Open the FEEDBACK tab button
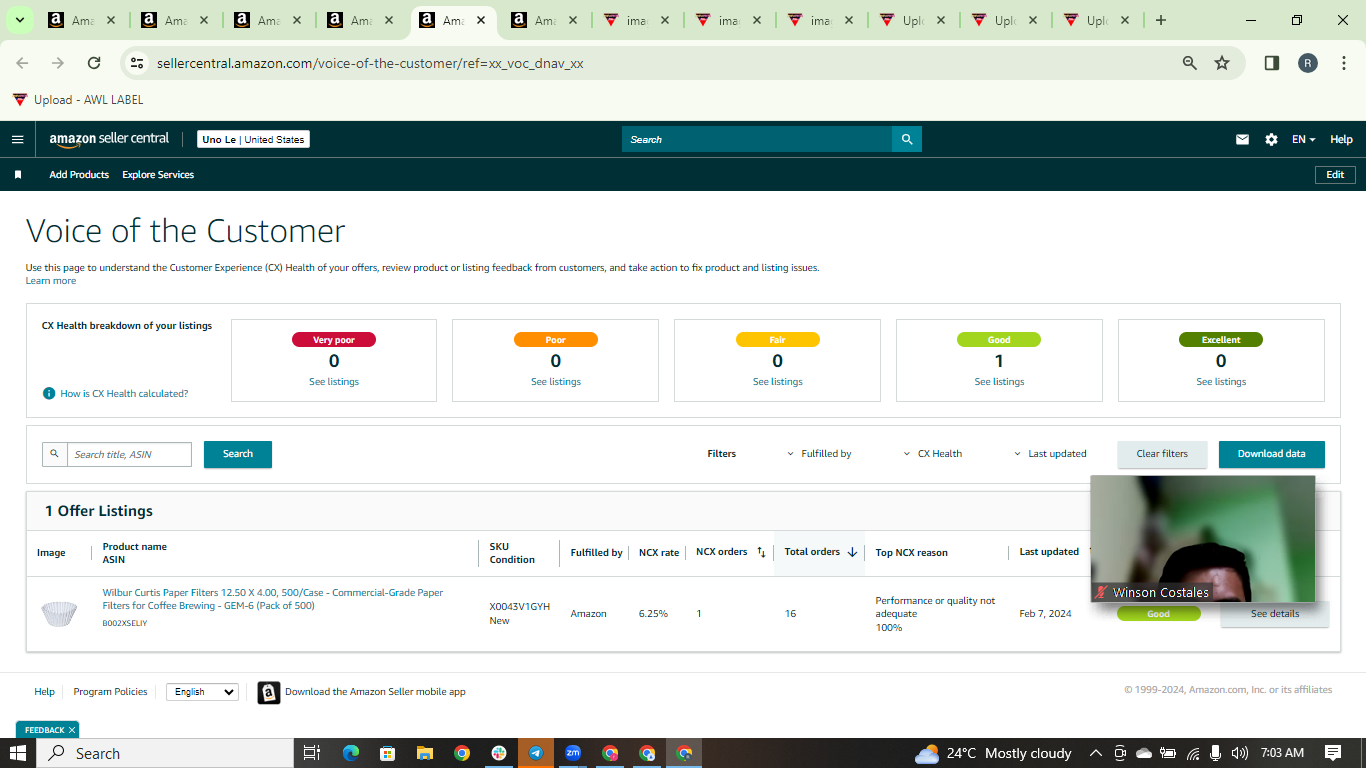1366x768 pixels. click(x=44, y=730)
